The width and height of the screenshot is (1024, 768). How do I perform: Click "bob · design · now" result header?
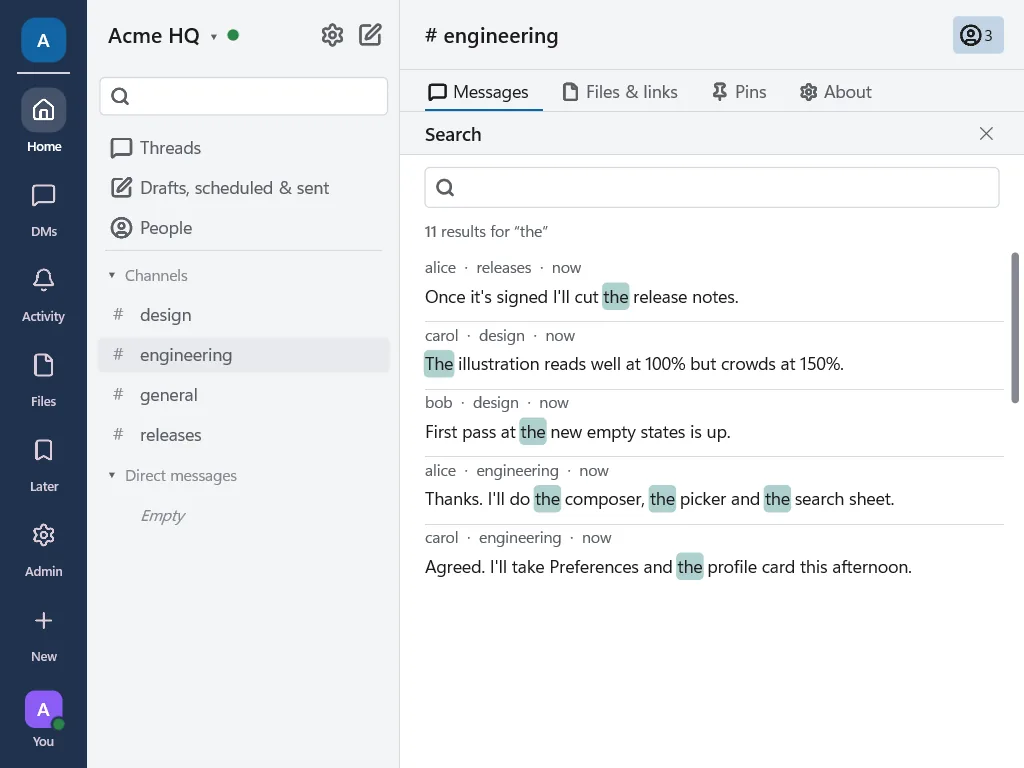tap(497, 403)
